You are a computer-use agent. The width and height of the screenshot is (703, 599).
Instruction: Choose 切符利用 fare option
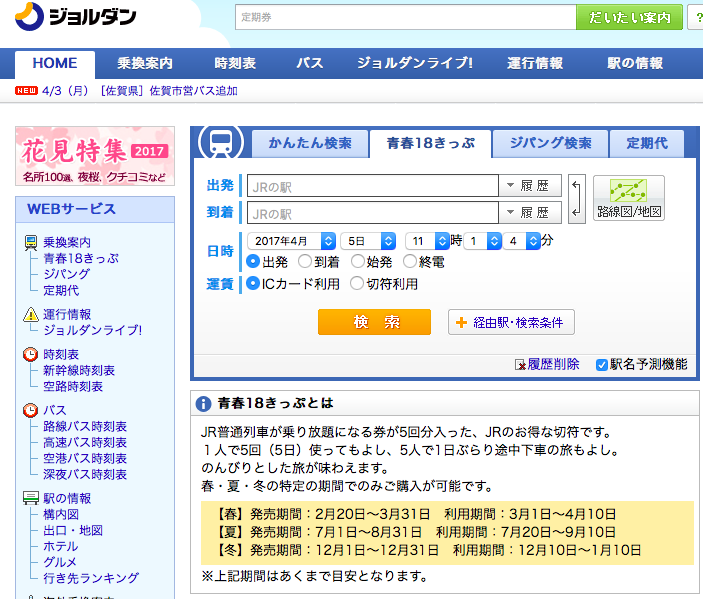click(x=357, y=283)
